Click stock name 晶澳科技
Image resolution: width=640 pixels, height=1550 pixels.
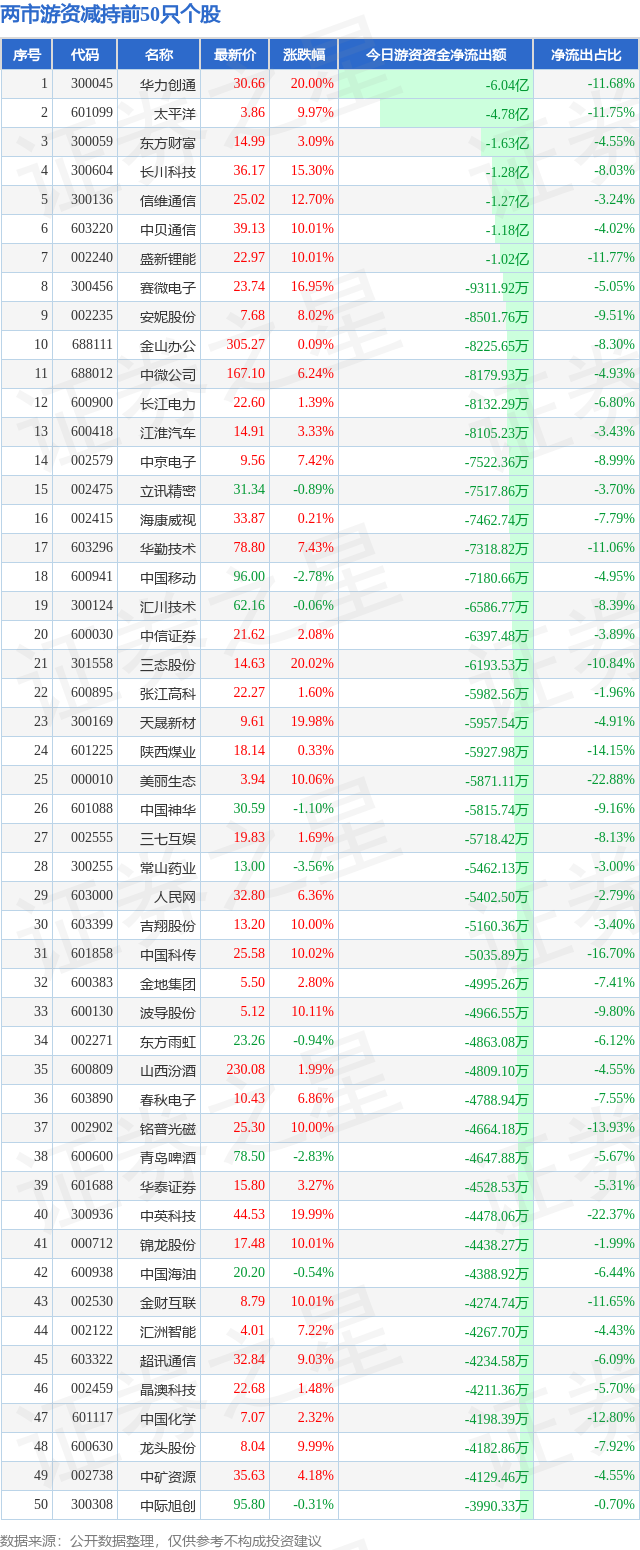169,1389
